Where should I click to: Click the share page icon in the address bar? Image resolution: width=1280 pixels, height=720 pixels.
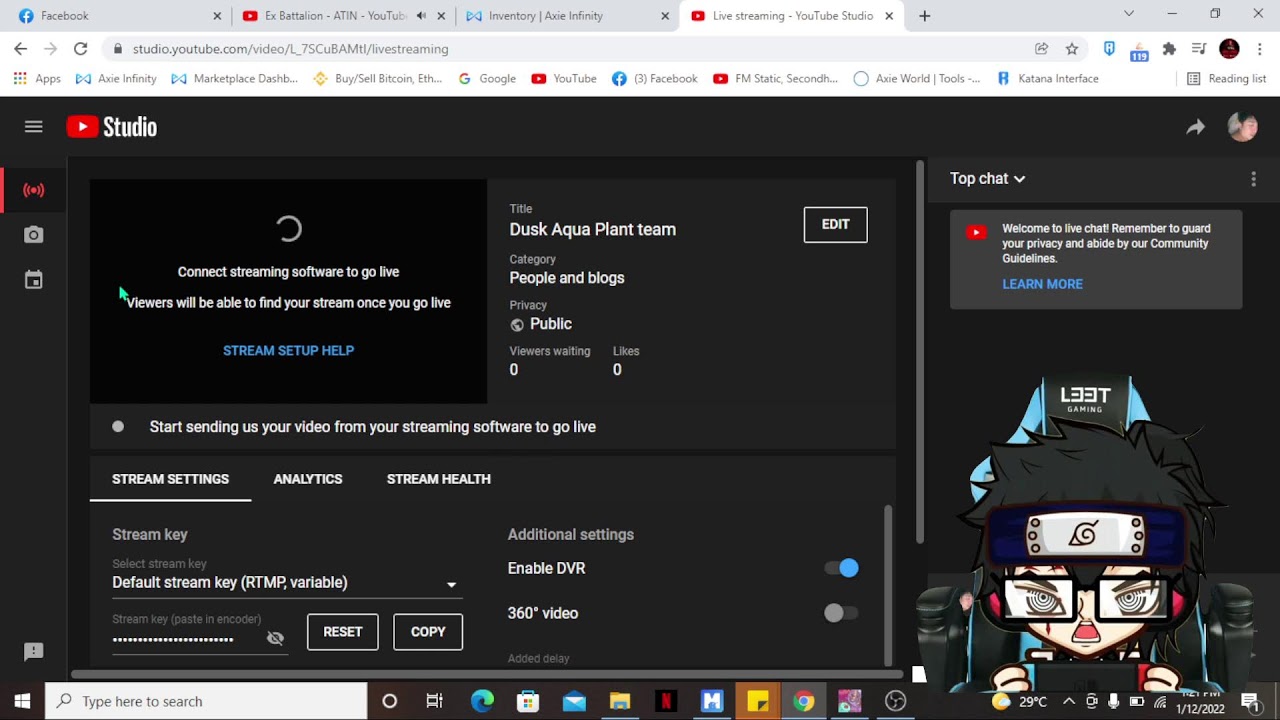coord(1041,48)
